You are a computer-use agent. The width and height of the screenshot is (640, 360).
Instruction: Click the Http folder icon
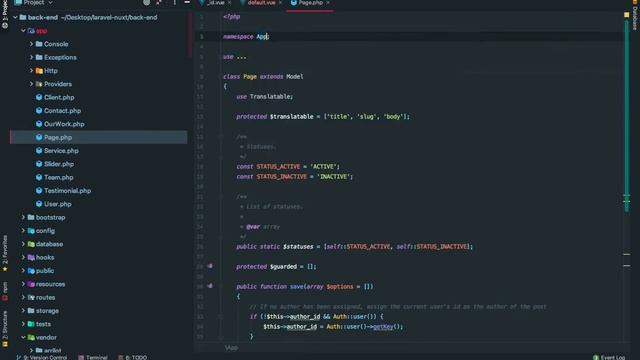(x=39, y=71)
